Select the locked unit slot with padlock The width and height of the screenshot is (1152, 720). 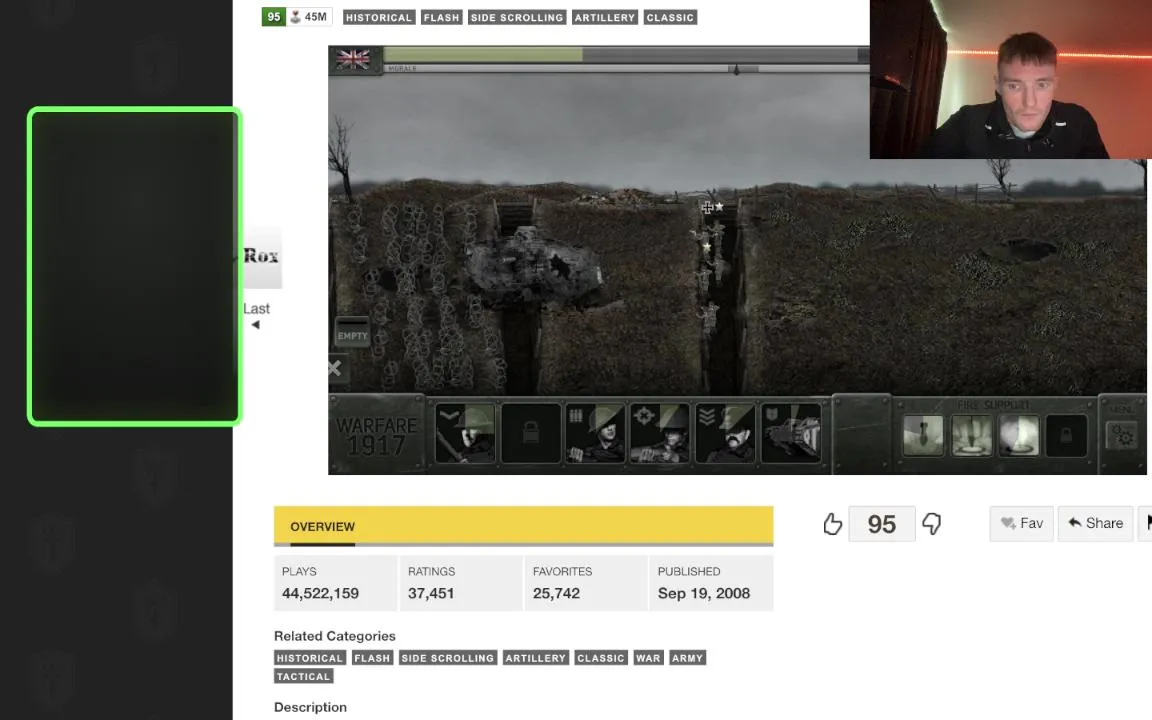coord(530,433)
